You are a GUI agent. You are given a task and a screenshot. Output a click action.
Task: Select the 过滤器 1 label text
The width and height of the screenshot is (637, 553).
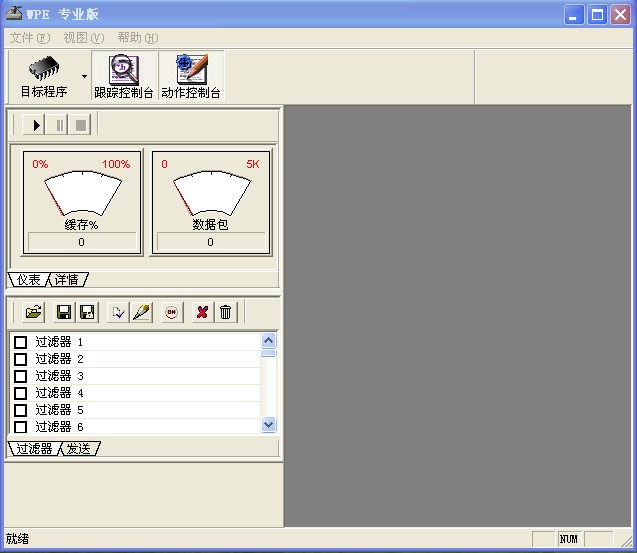click(x=59, y=342)
